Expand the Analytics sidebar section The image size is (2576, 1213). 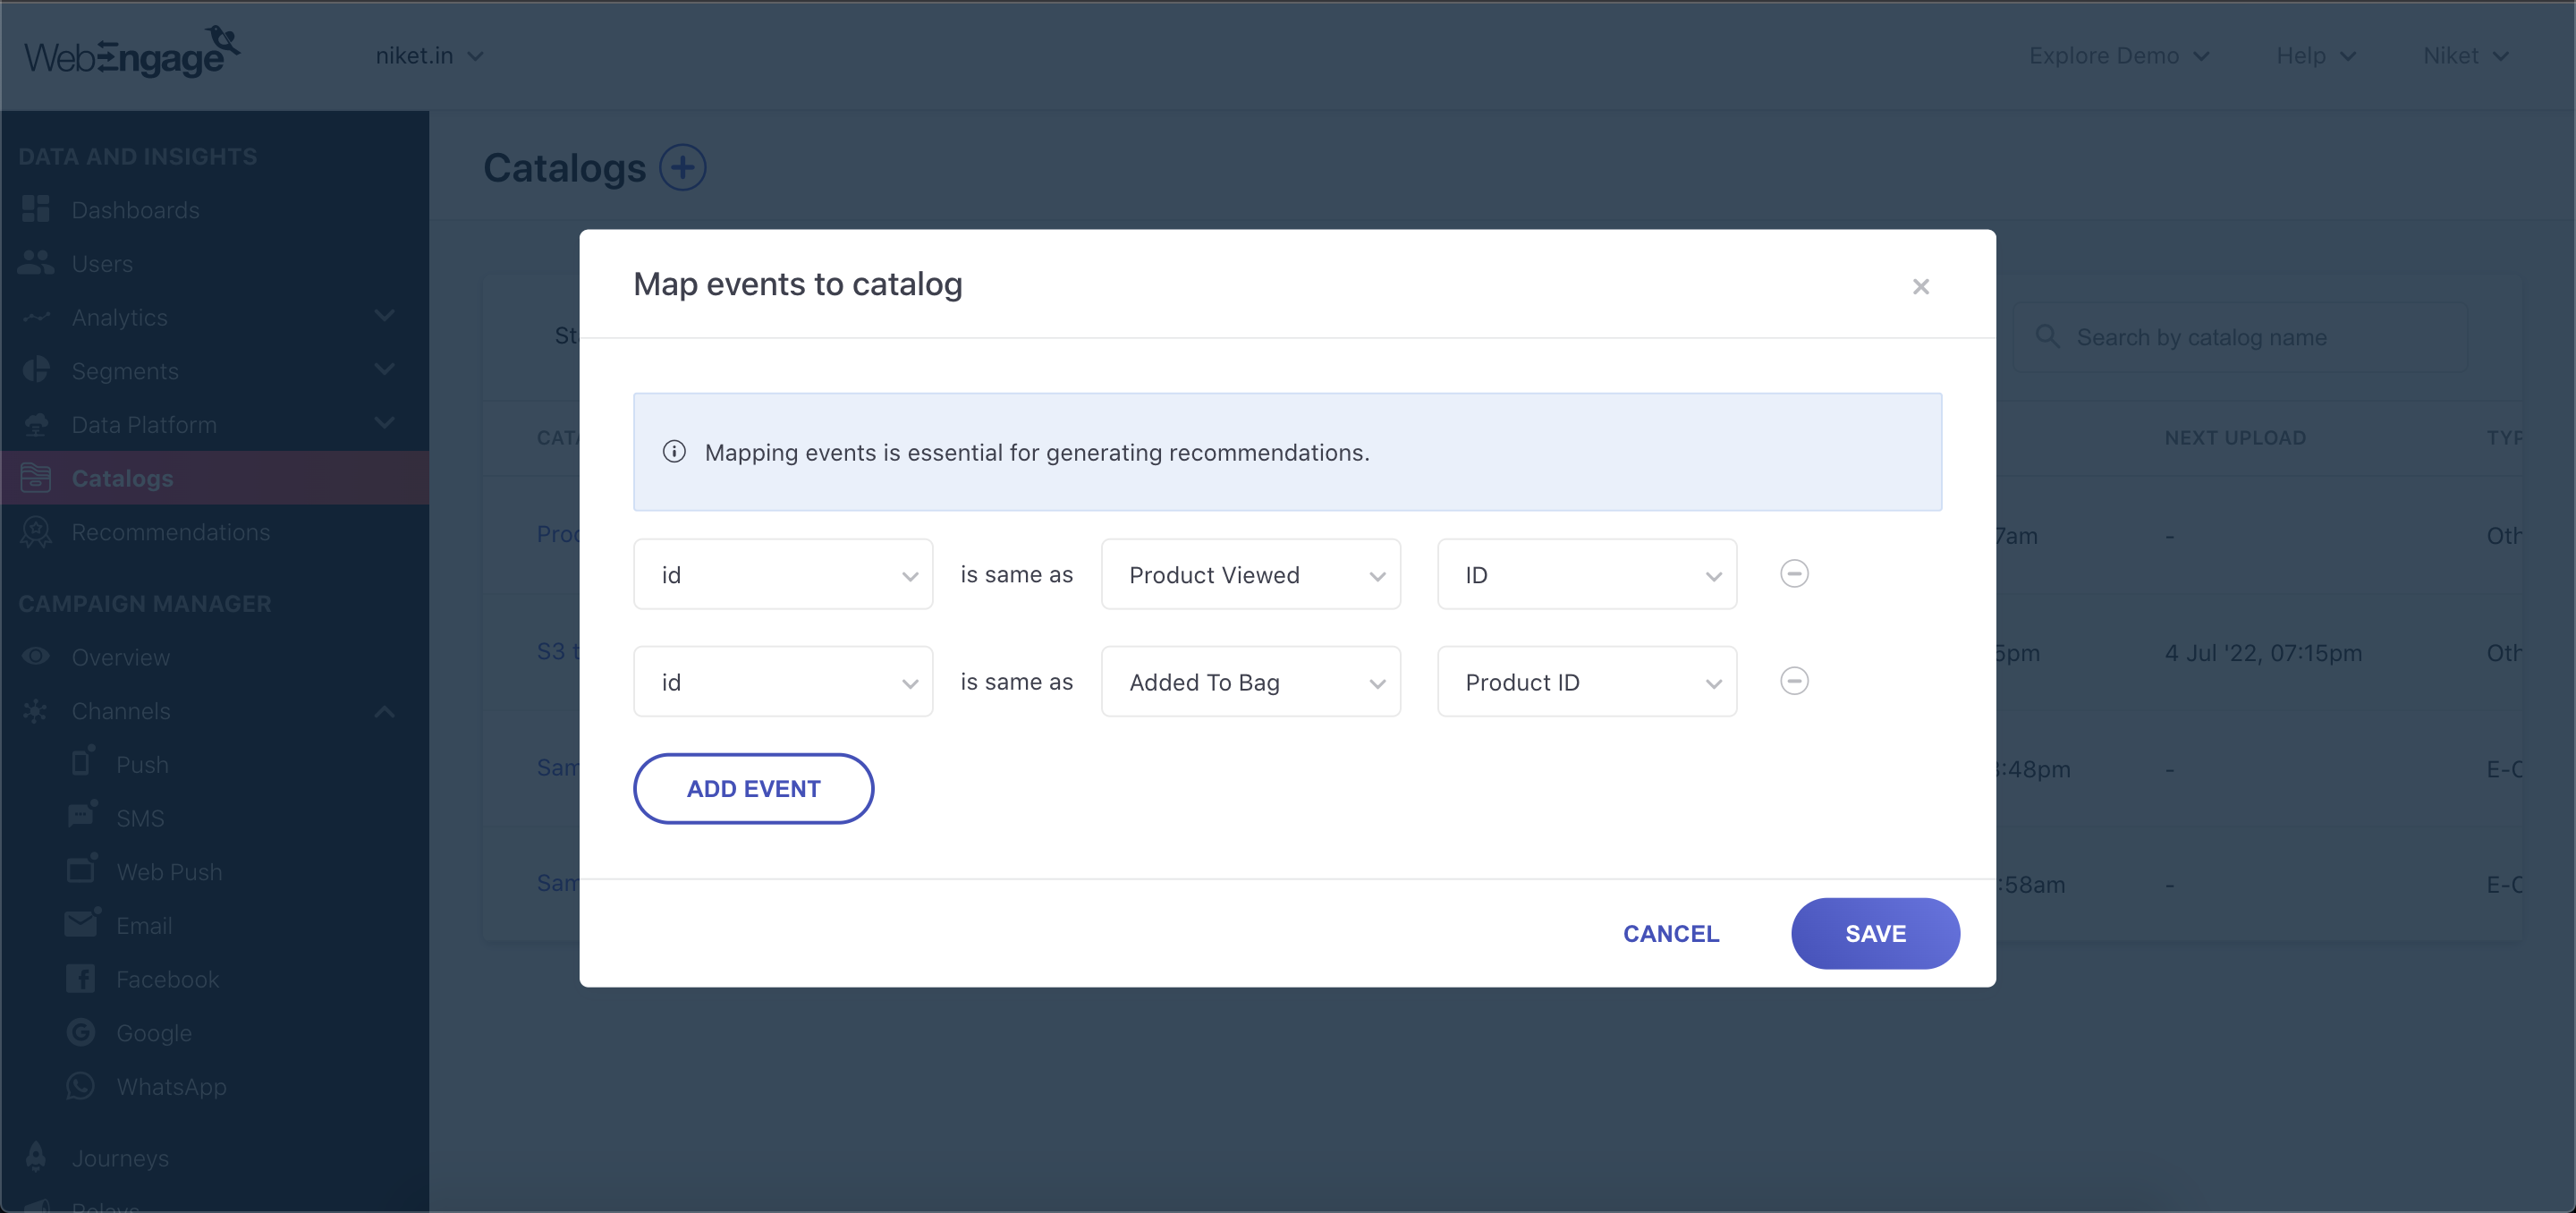point(384,317)
